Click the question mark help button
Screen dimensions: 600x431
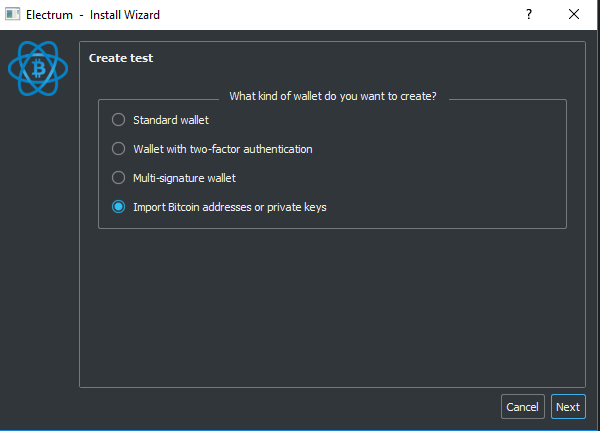(x=527, y=15)
